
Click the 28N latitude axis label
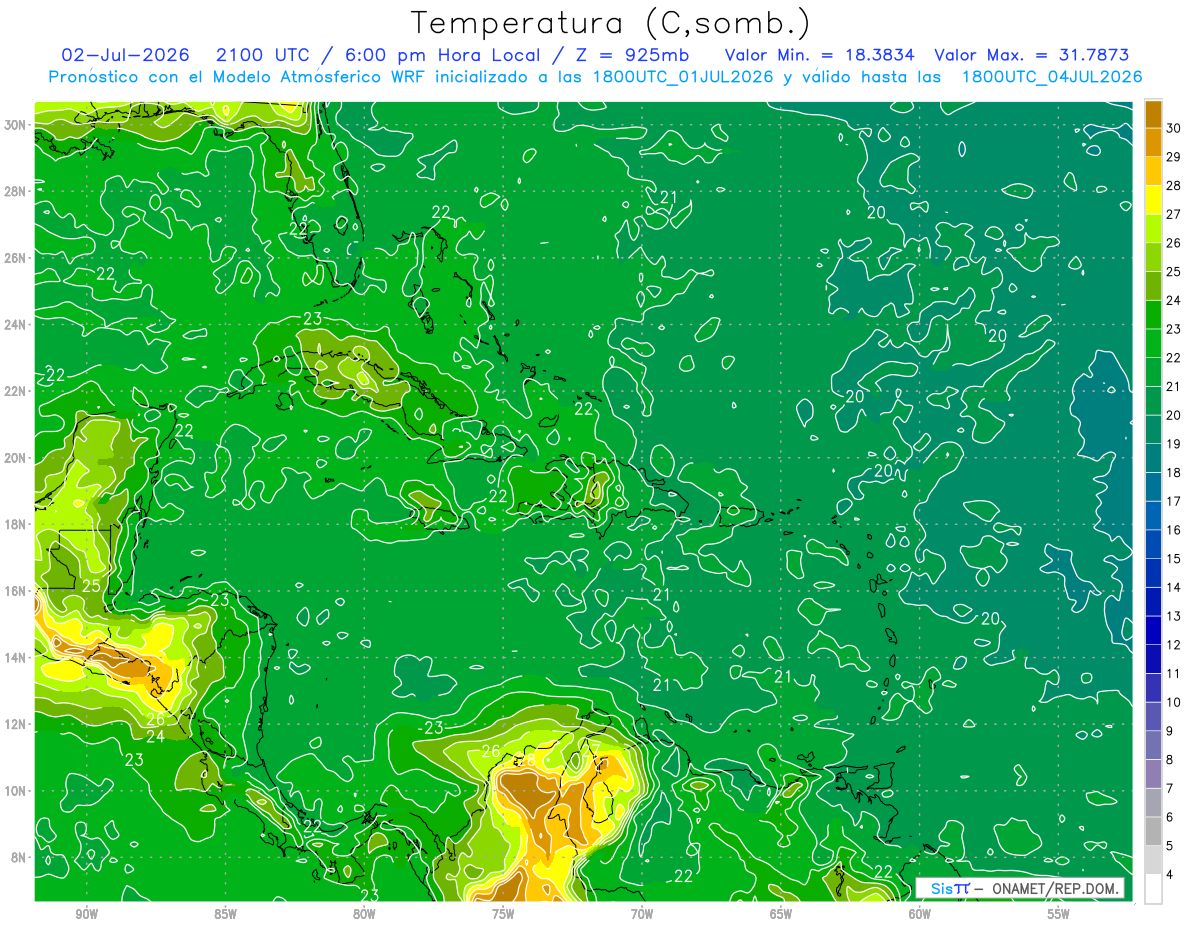15,191
